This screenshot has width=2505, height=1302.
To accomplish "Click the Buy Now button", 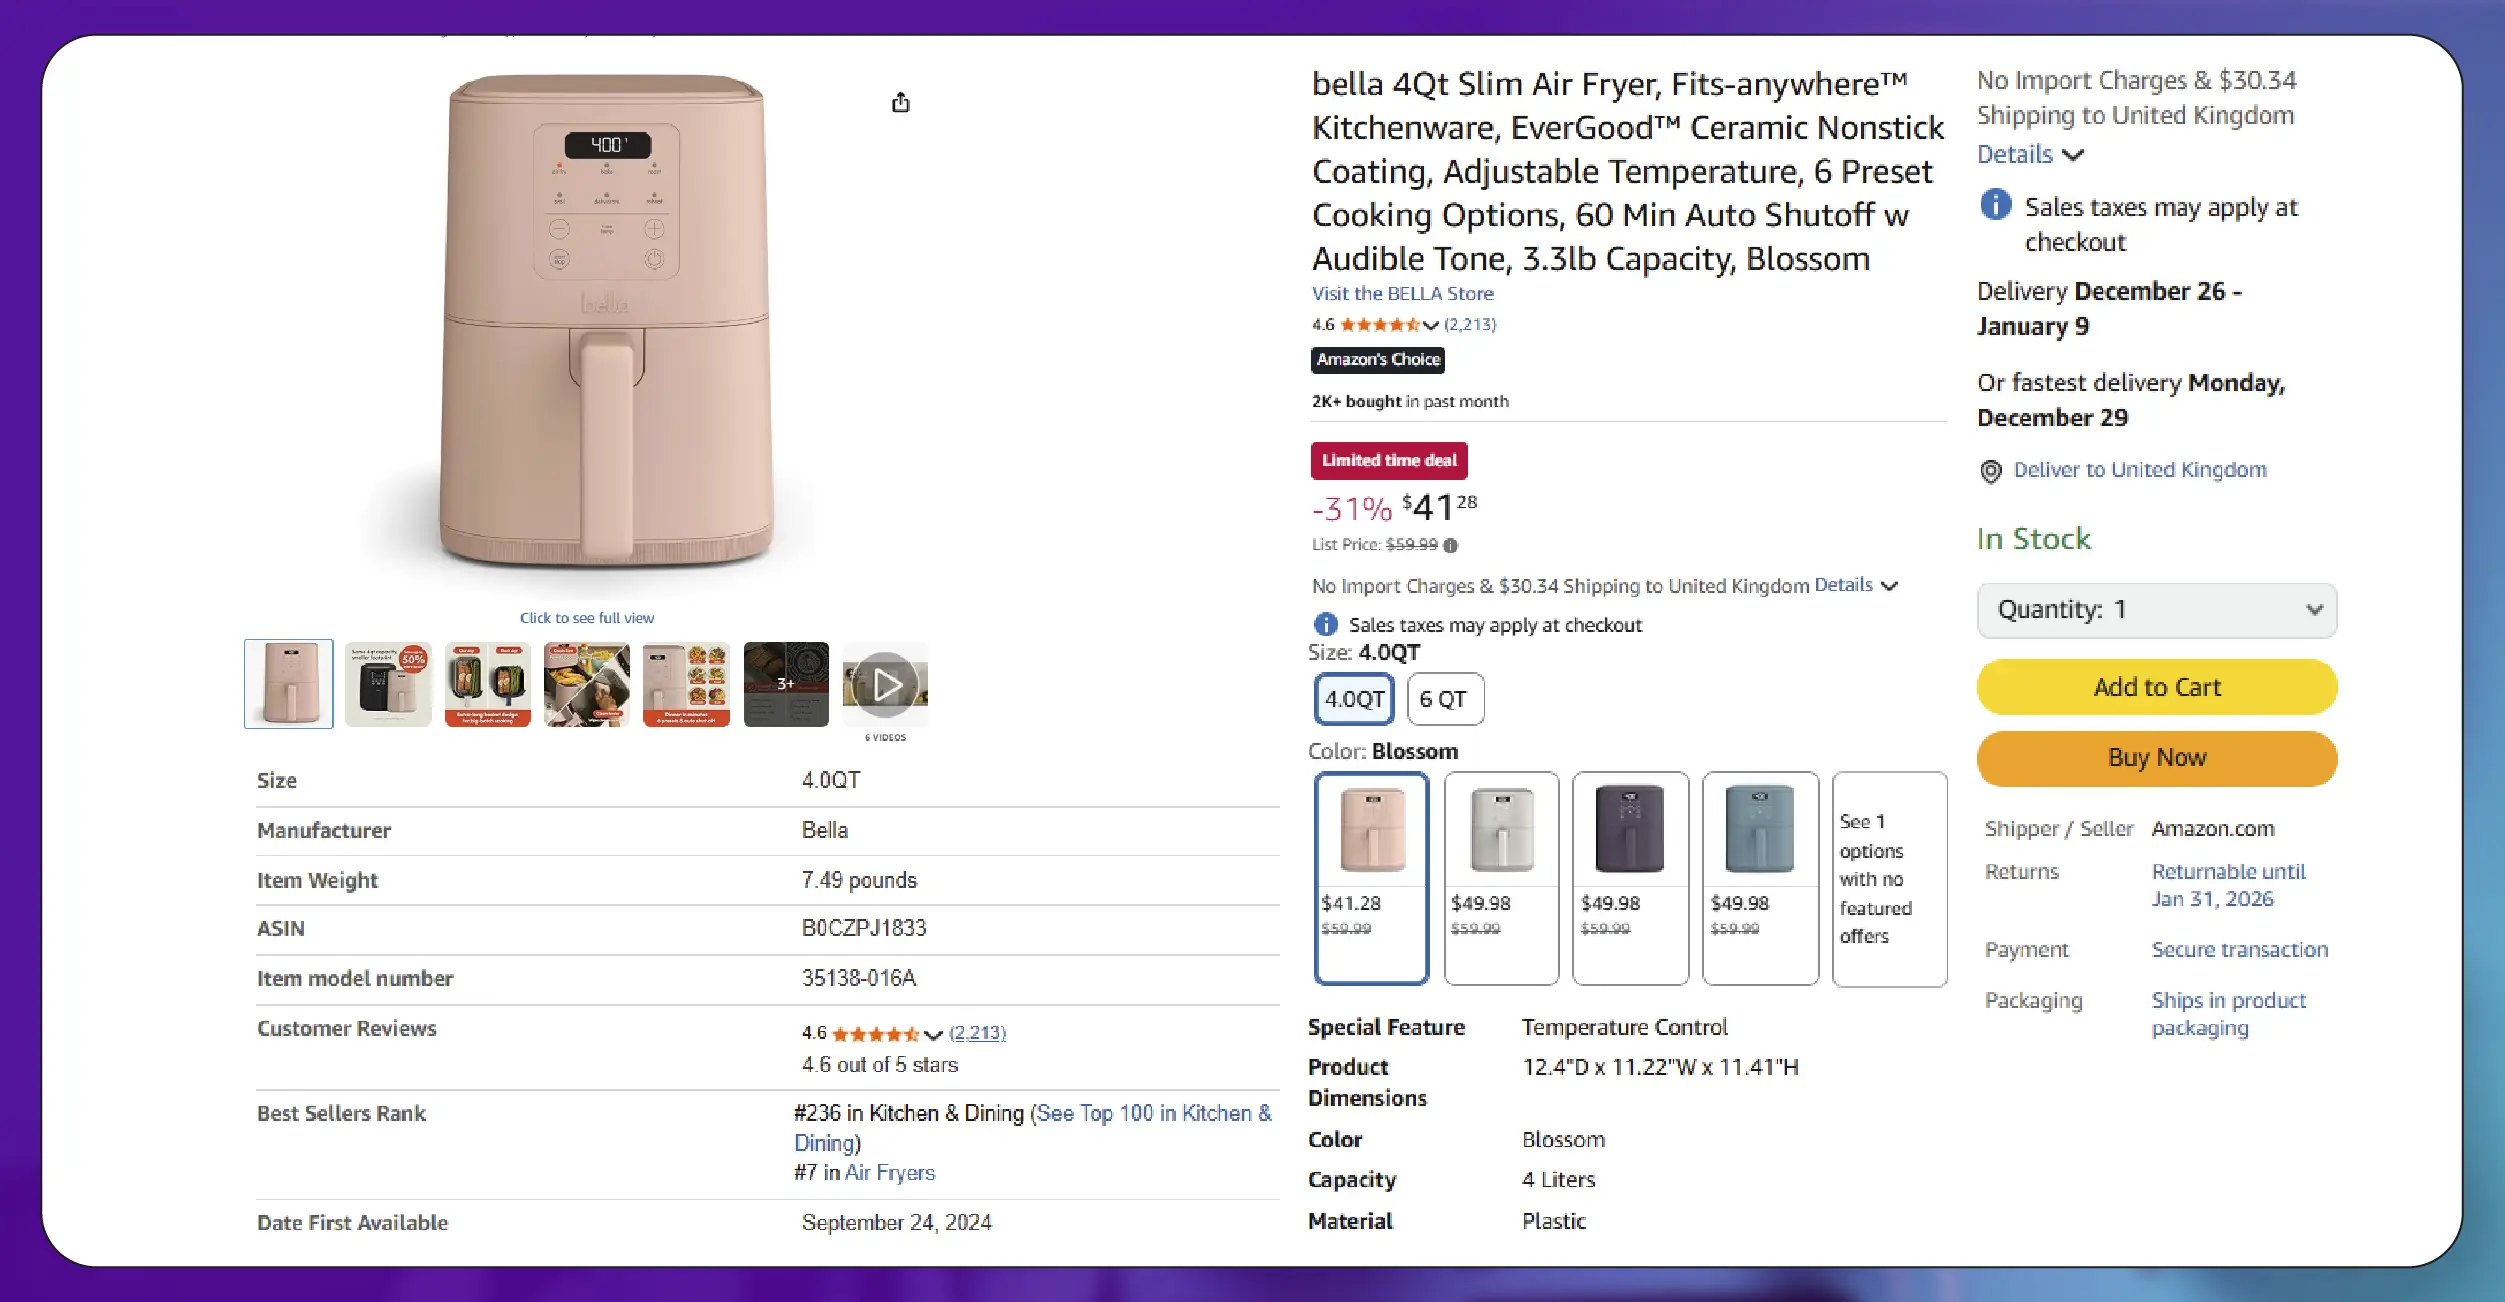I will 2156,758.
